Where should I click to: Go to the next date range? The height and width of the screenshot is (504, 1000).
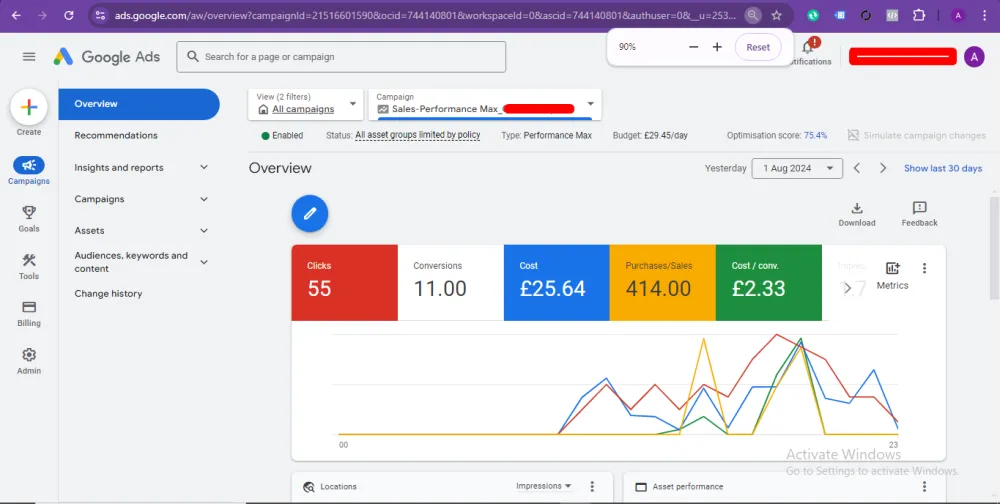883,168
